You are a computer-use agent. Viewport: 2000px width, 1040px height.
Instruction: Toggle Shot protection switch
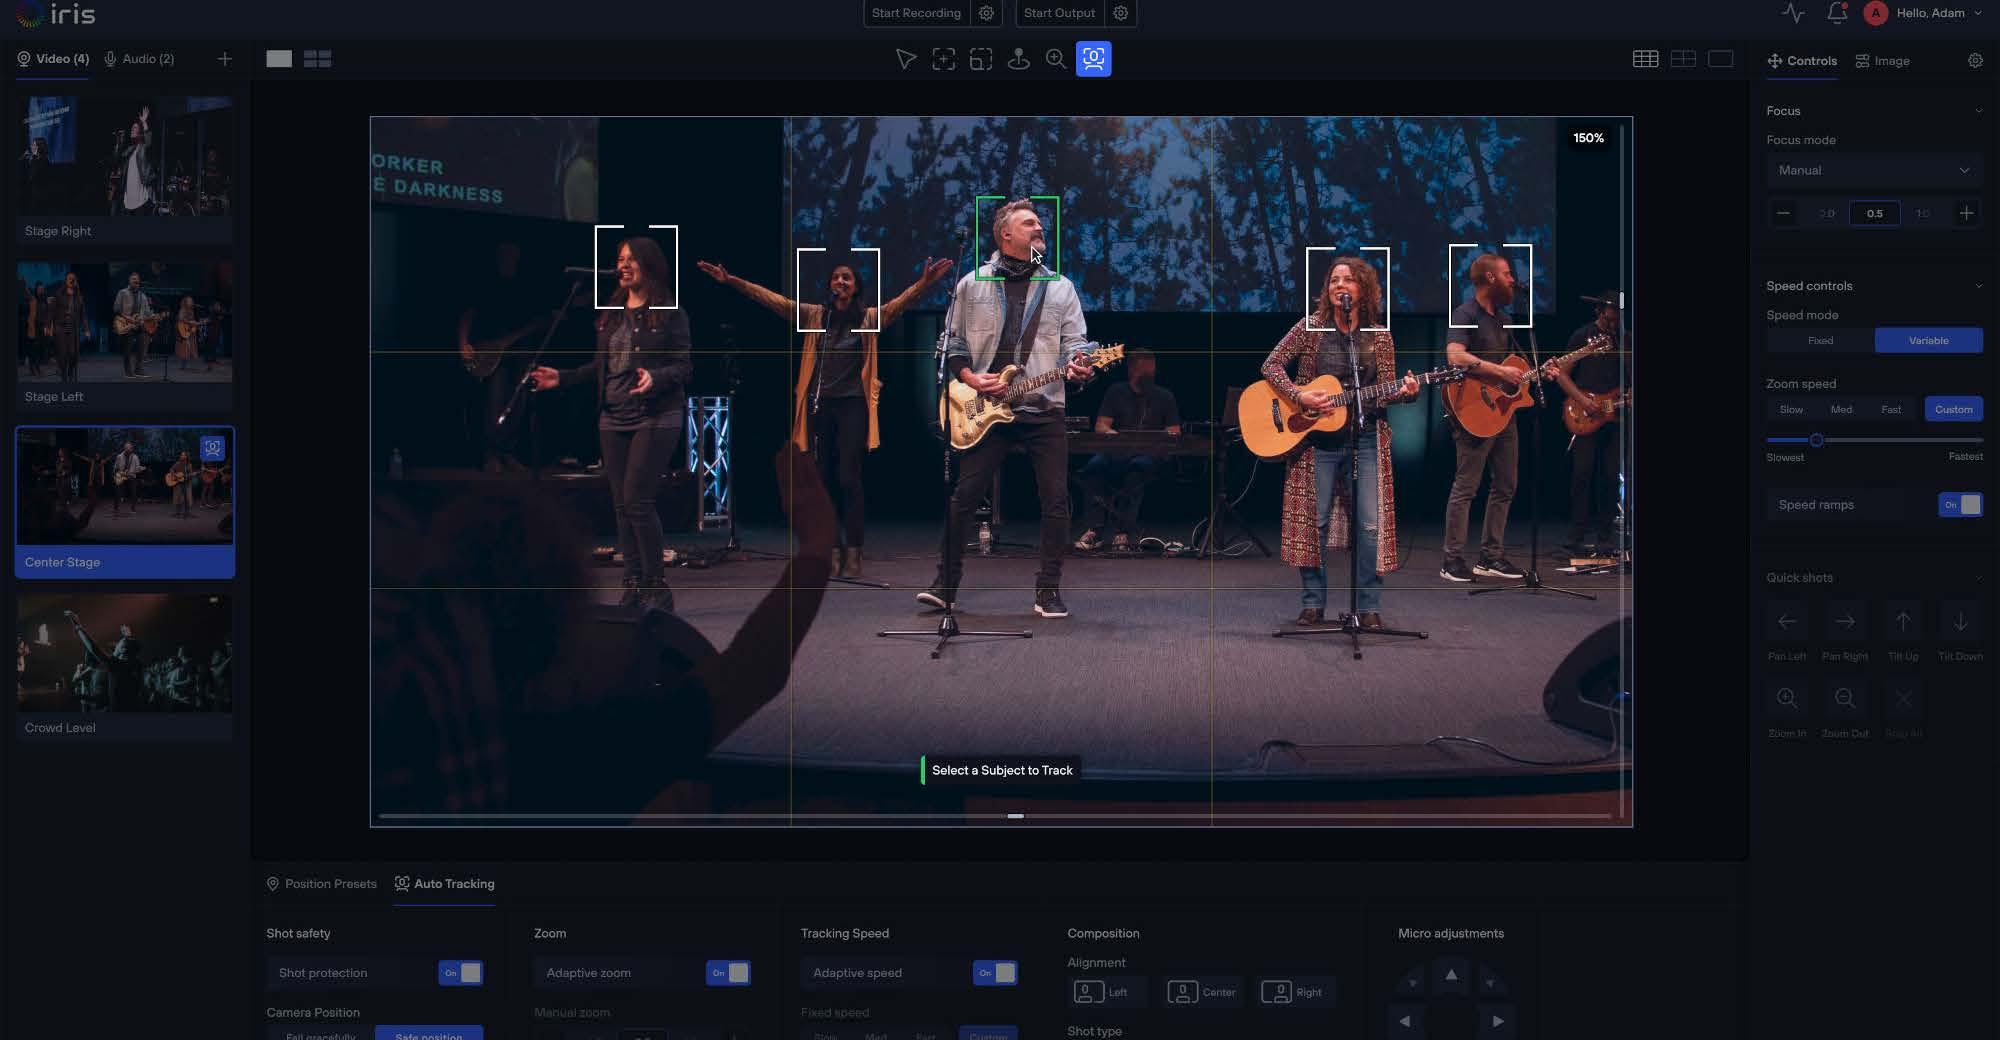(461, 973)
